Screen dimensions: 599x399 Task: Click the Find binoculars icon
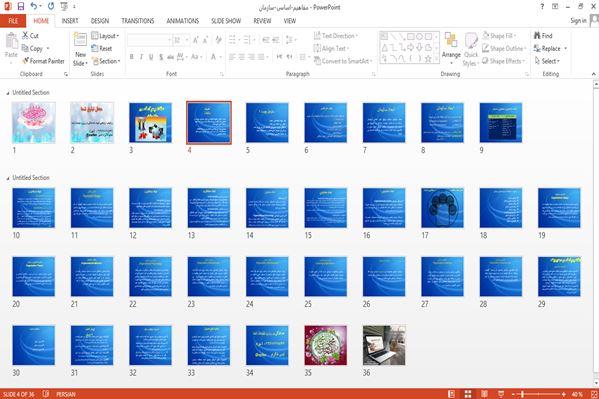537,36
